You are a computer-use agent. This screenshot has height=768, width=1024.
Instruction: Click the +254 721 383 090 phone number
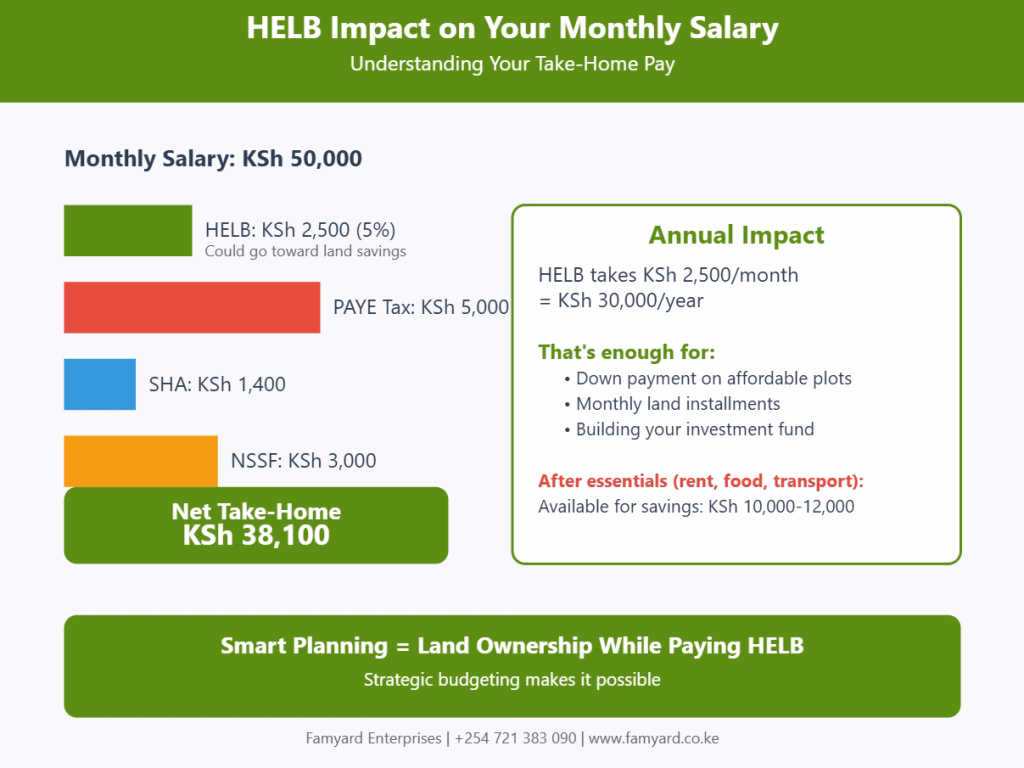[x=515, y=739]
